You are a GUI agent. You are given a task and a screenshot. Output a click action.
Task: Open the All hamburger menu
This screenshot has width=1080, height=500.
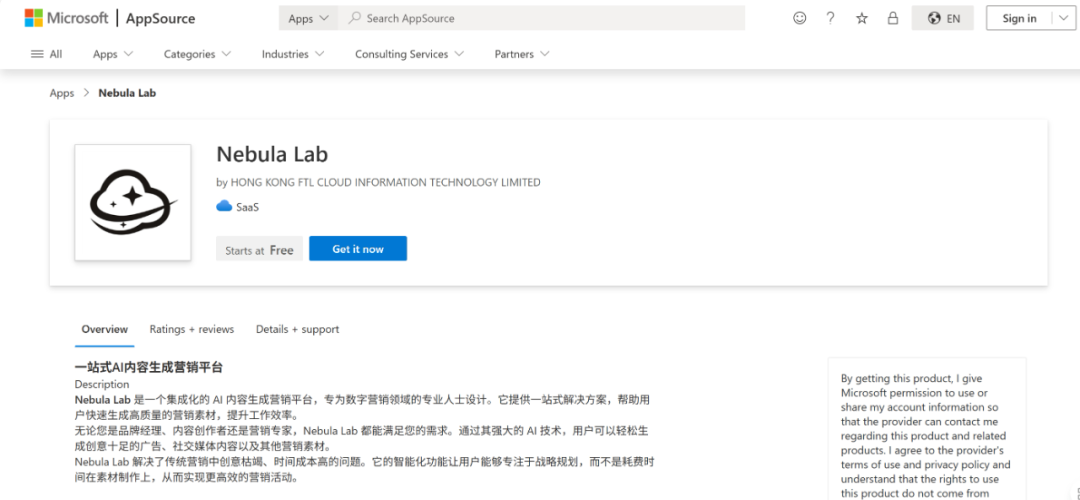click(x=46, y=54)
